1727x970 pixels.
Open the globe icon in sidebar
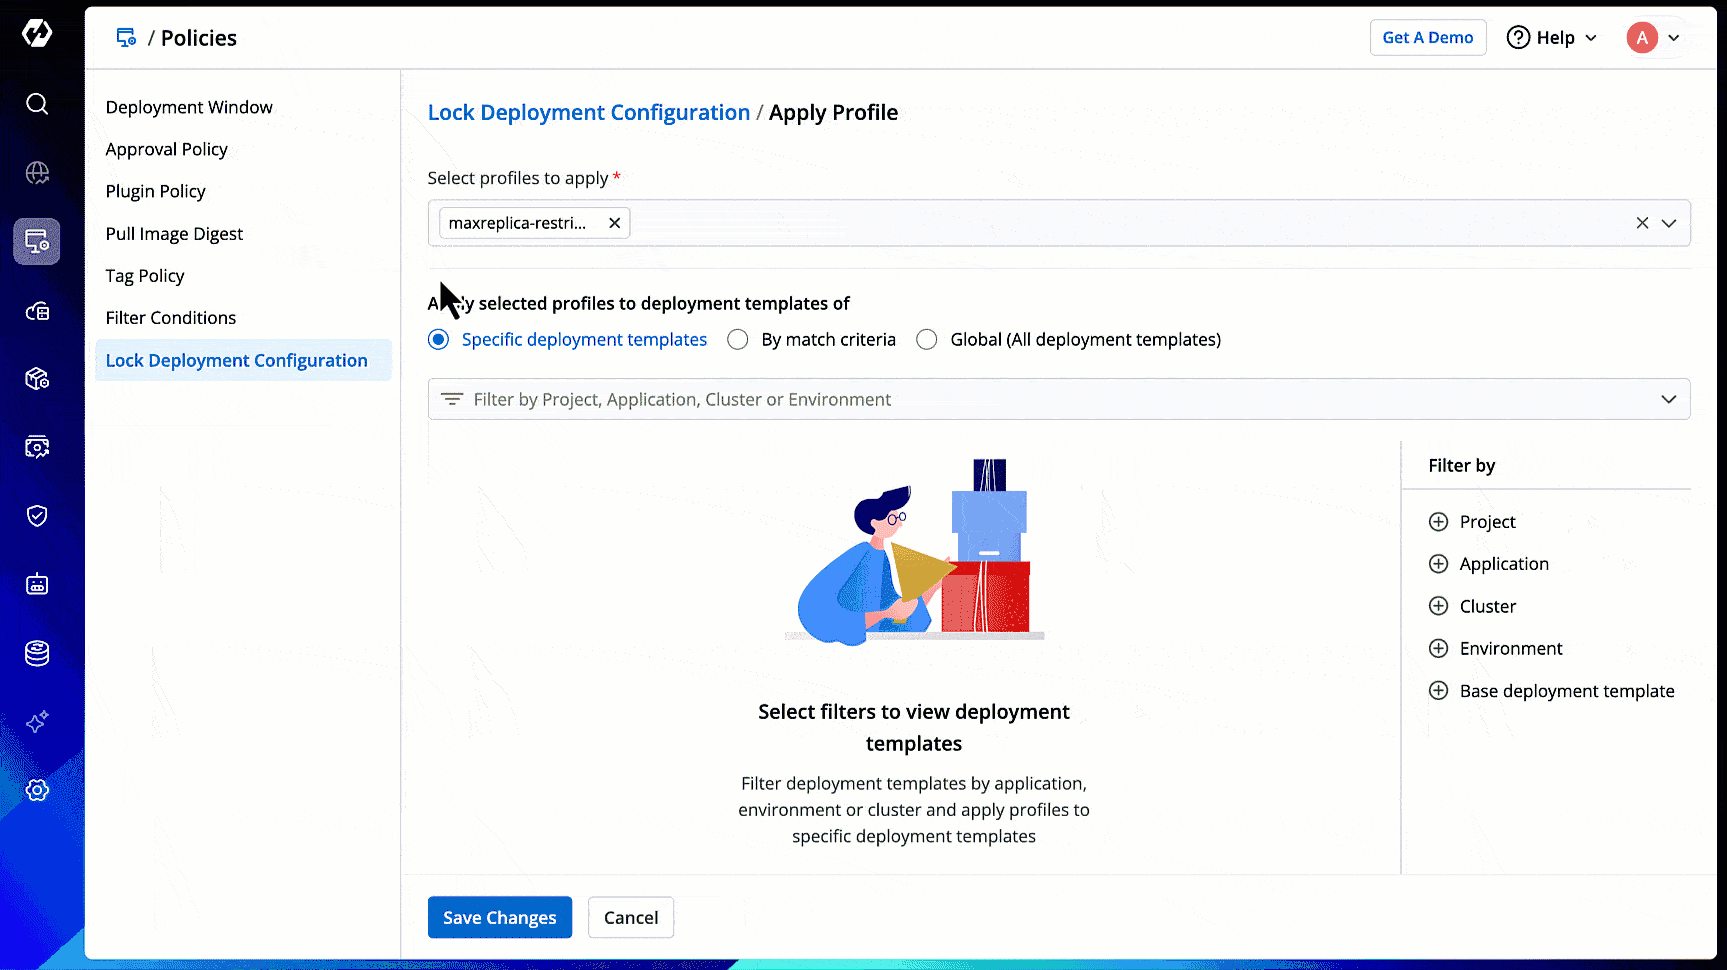coord(37,173)
